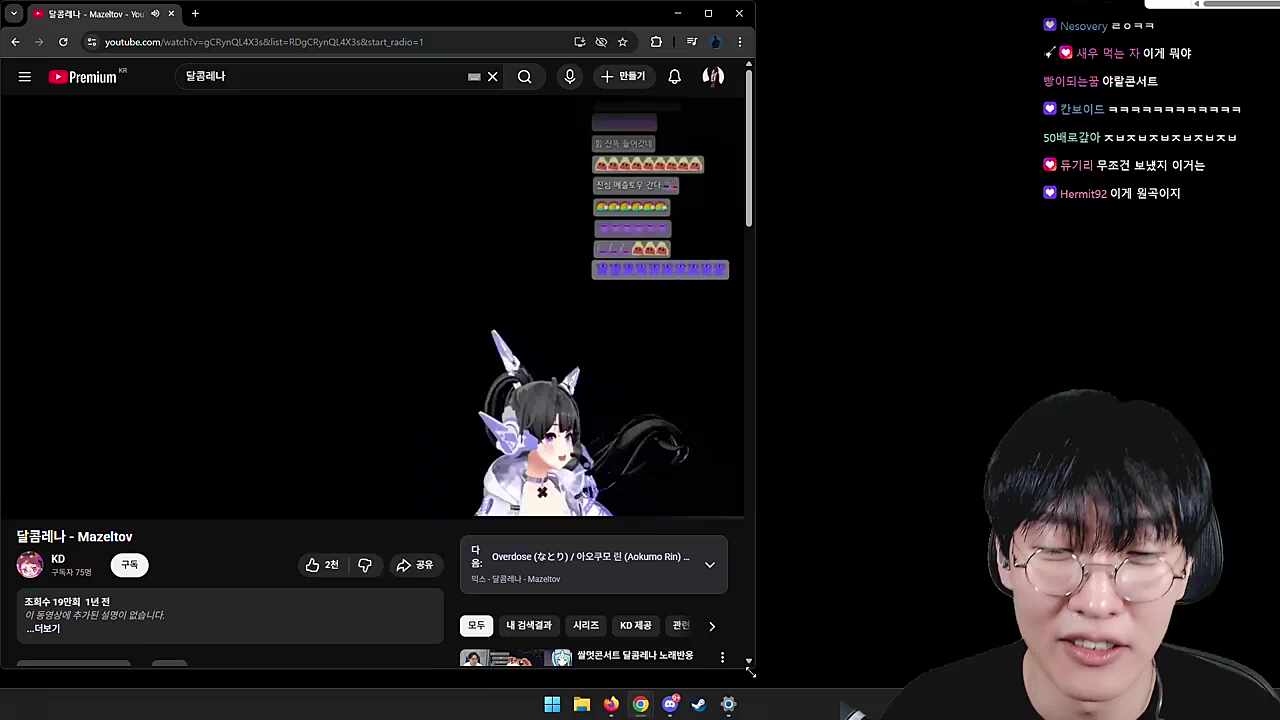Click the YouTube Premium logo
The width and height of the screenshot is (1280, 720).
pyautogui.click(x=85, y=77)
